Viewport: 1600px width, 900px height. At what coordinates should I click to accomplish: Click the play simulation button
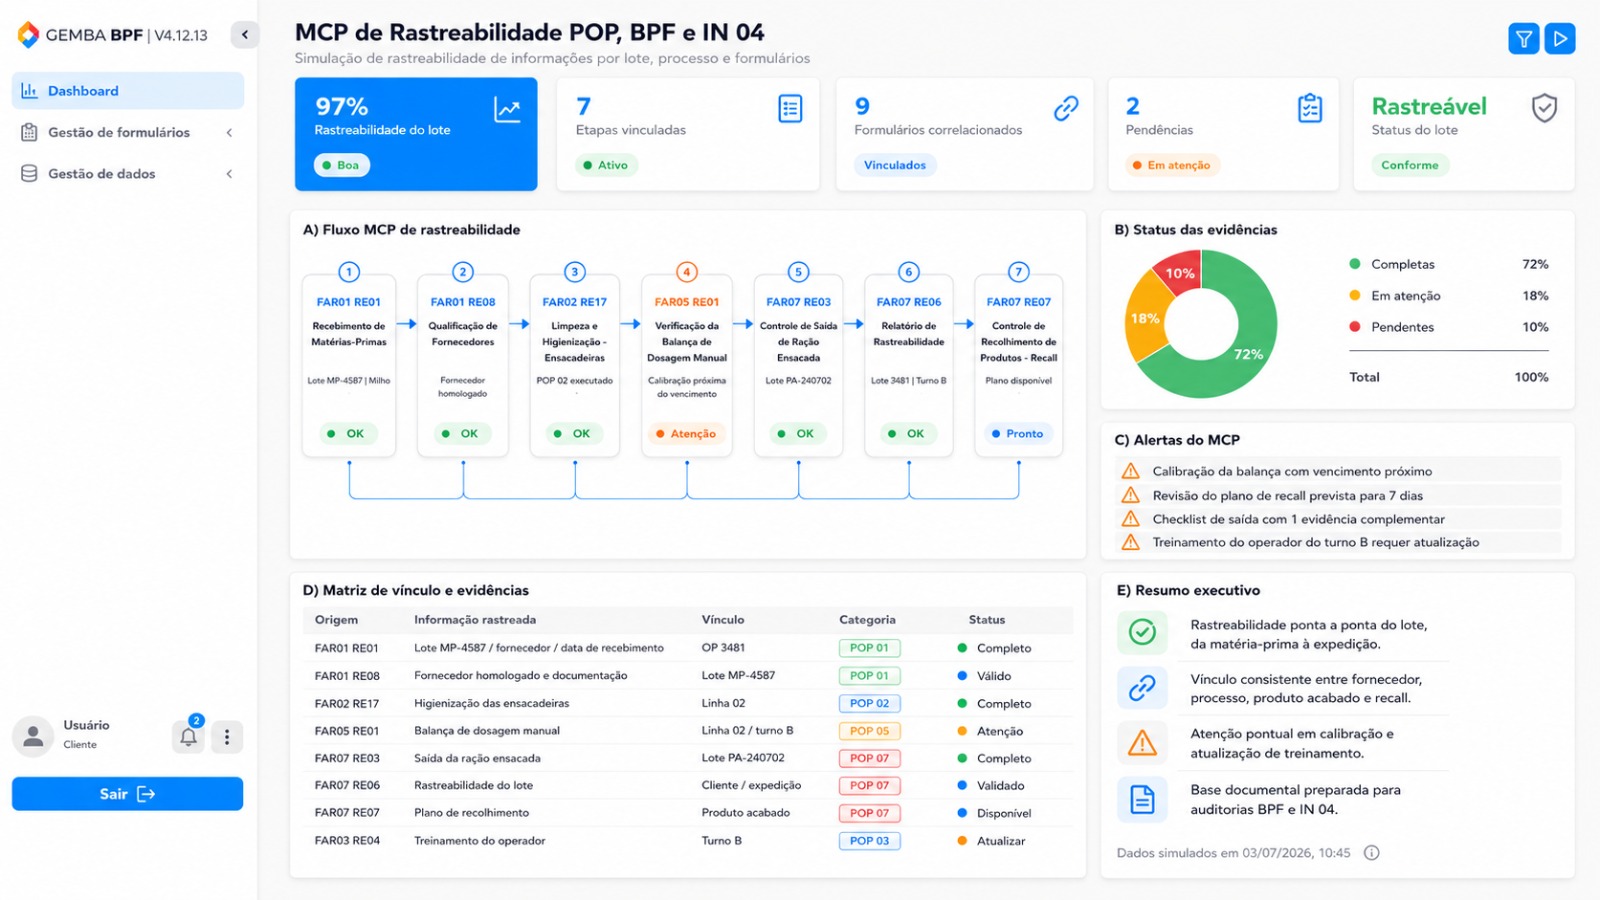[x=1560, y=39]
